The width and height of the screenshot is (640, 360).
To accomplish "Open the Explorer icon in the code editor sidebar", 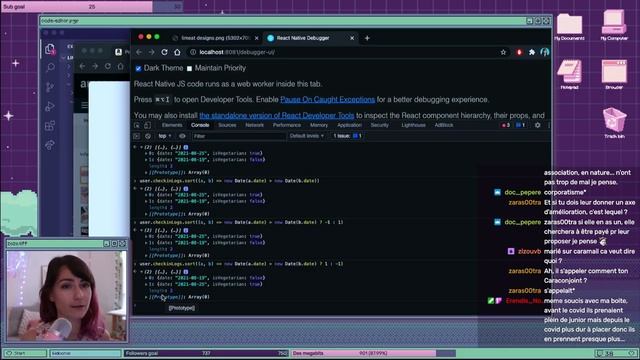I will pyautogui.click(x=50, y=49).
